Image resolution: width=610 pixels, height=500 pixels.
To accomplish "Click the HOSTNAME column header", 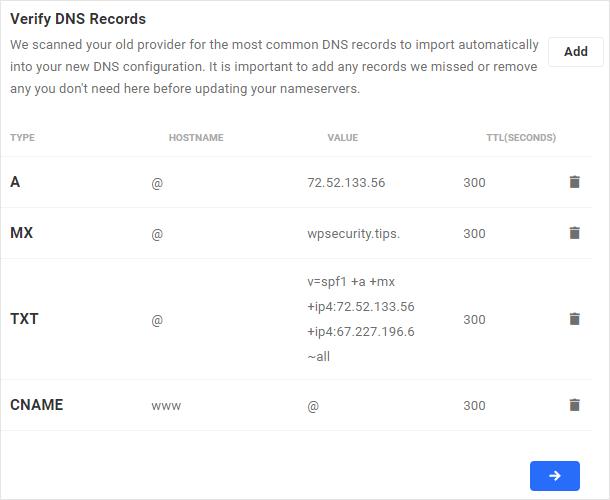I will point(196,138).
